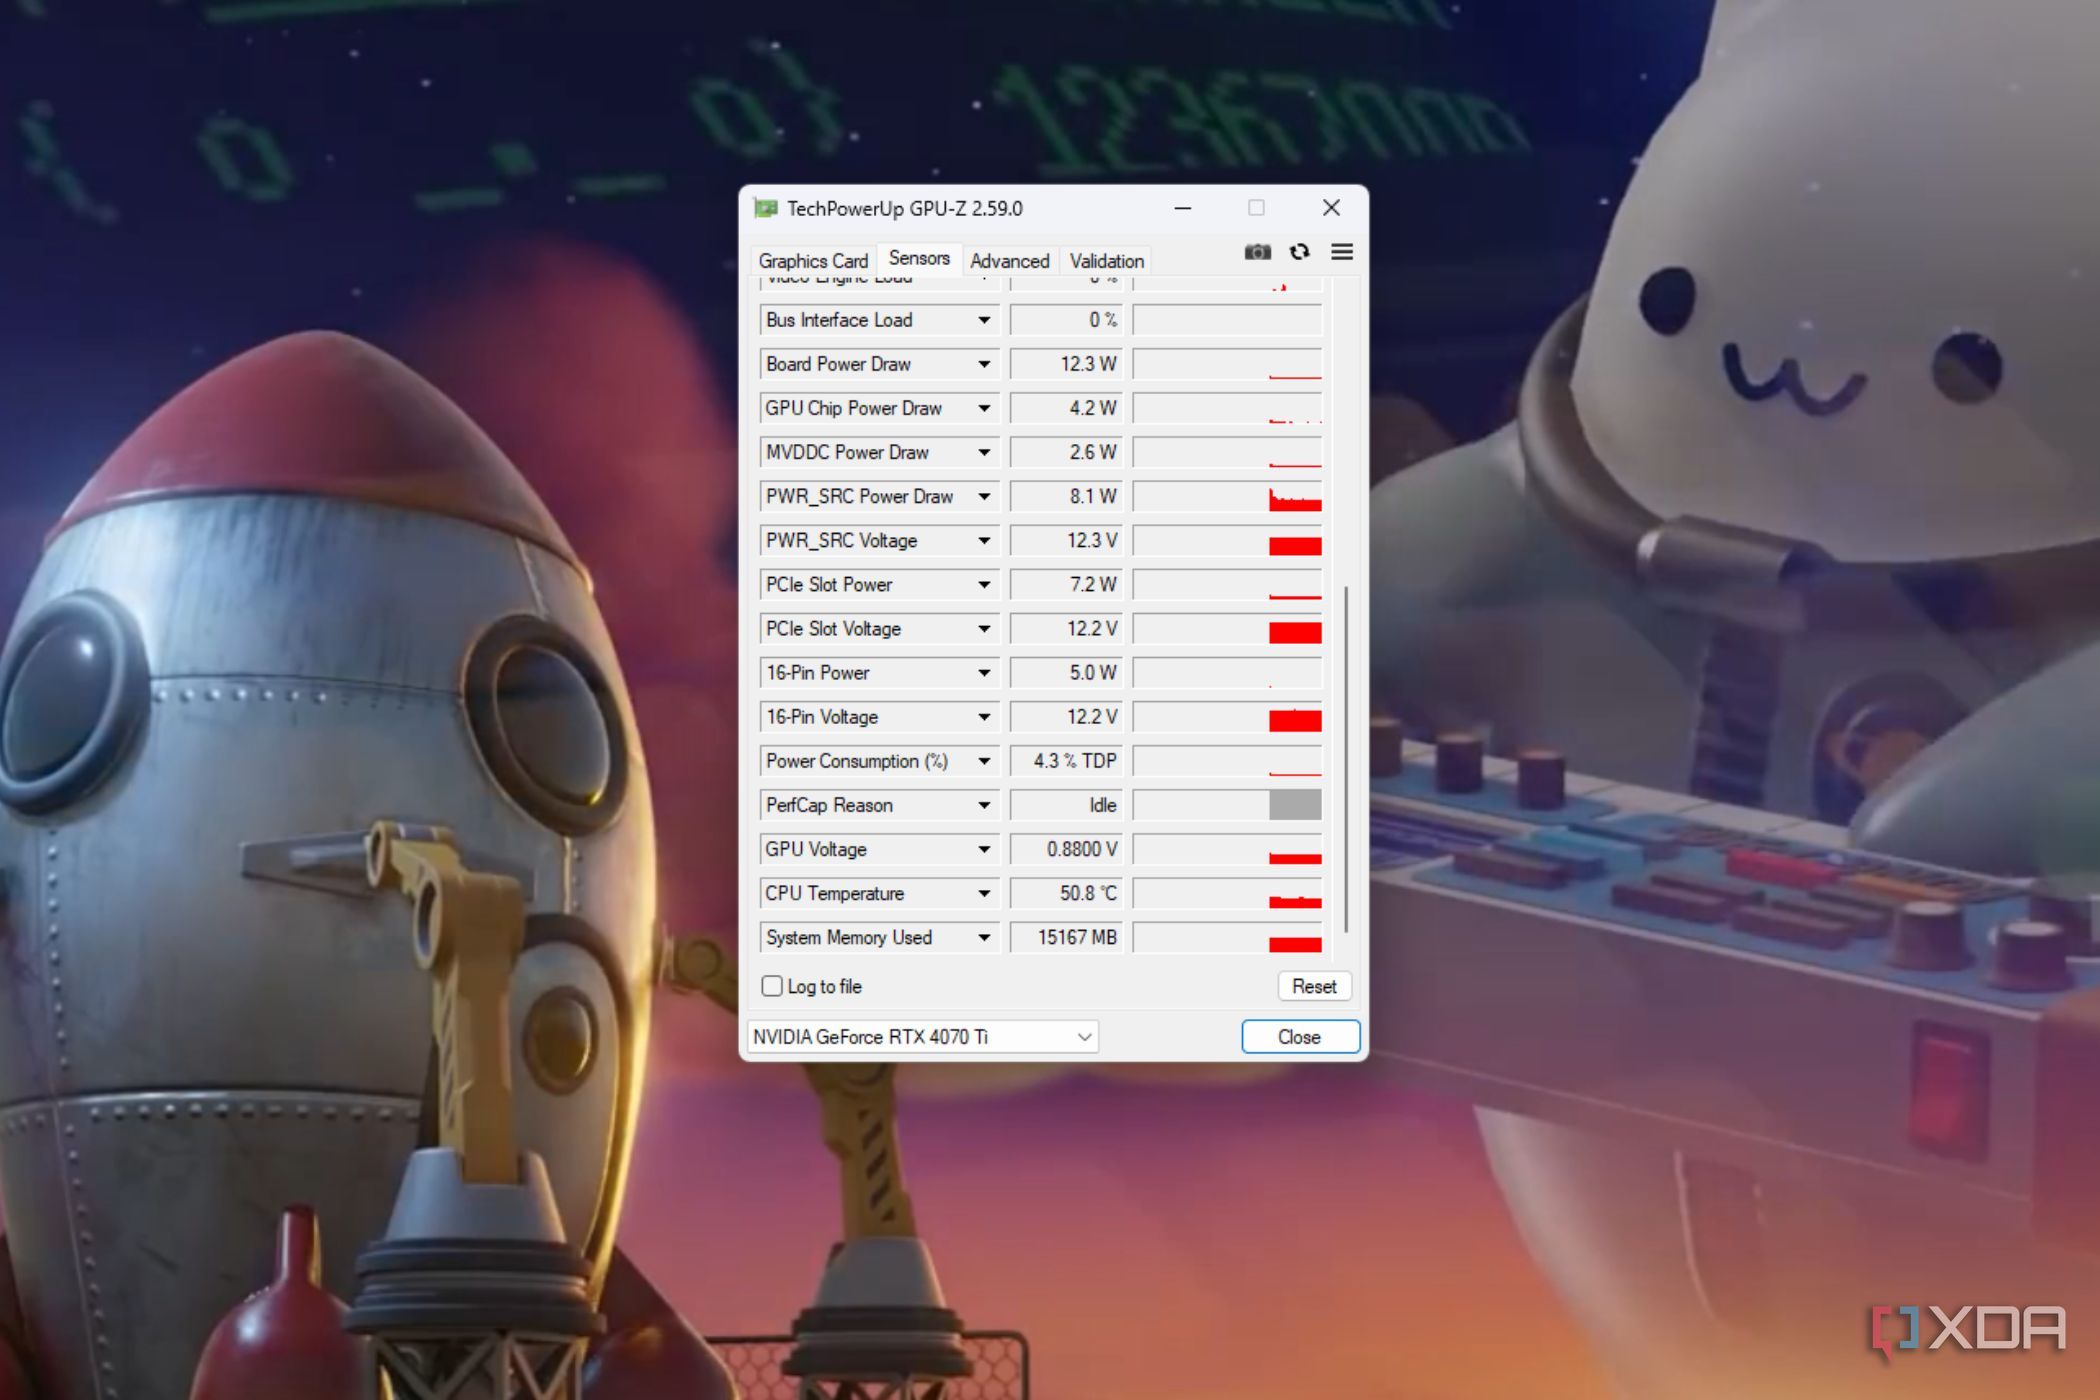Viewport: 2100px width, 1400px height.
Task: Select the Sensors tab
Action: point(919,258)
